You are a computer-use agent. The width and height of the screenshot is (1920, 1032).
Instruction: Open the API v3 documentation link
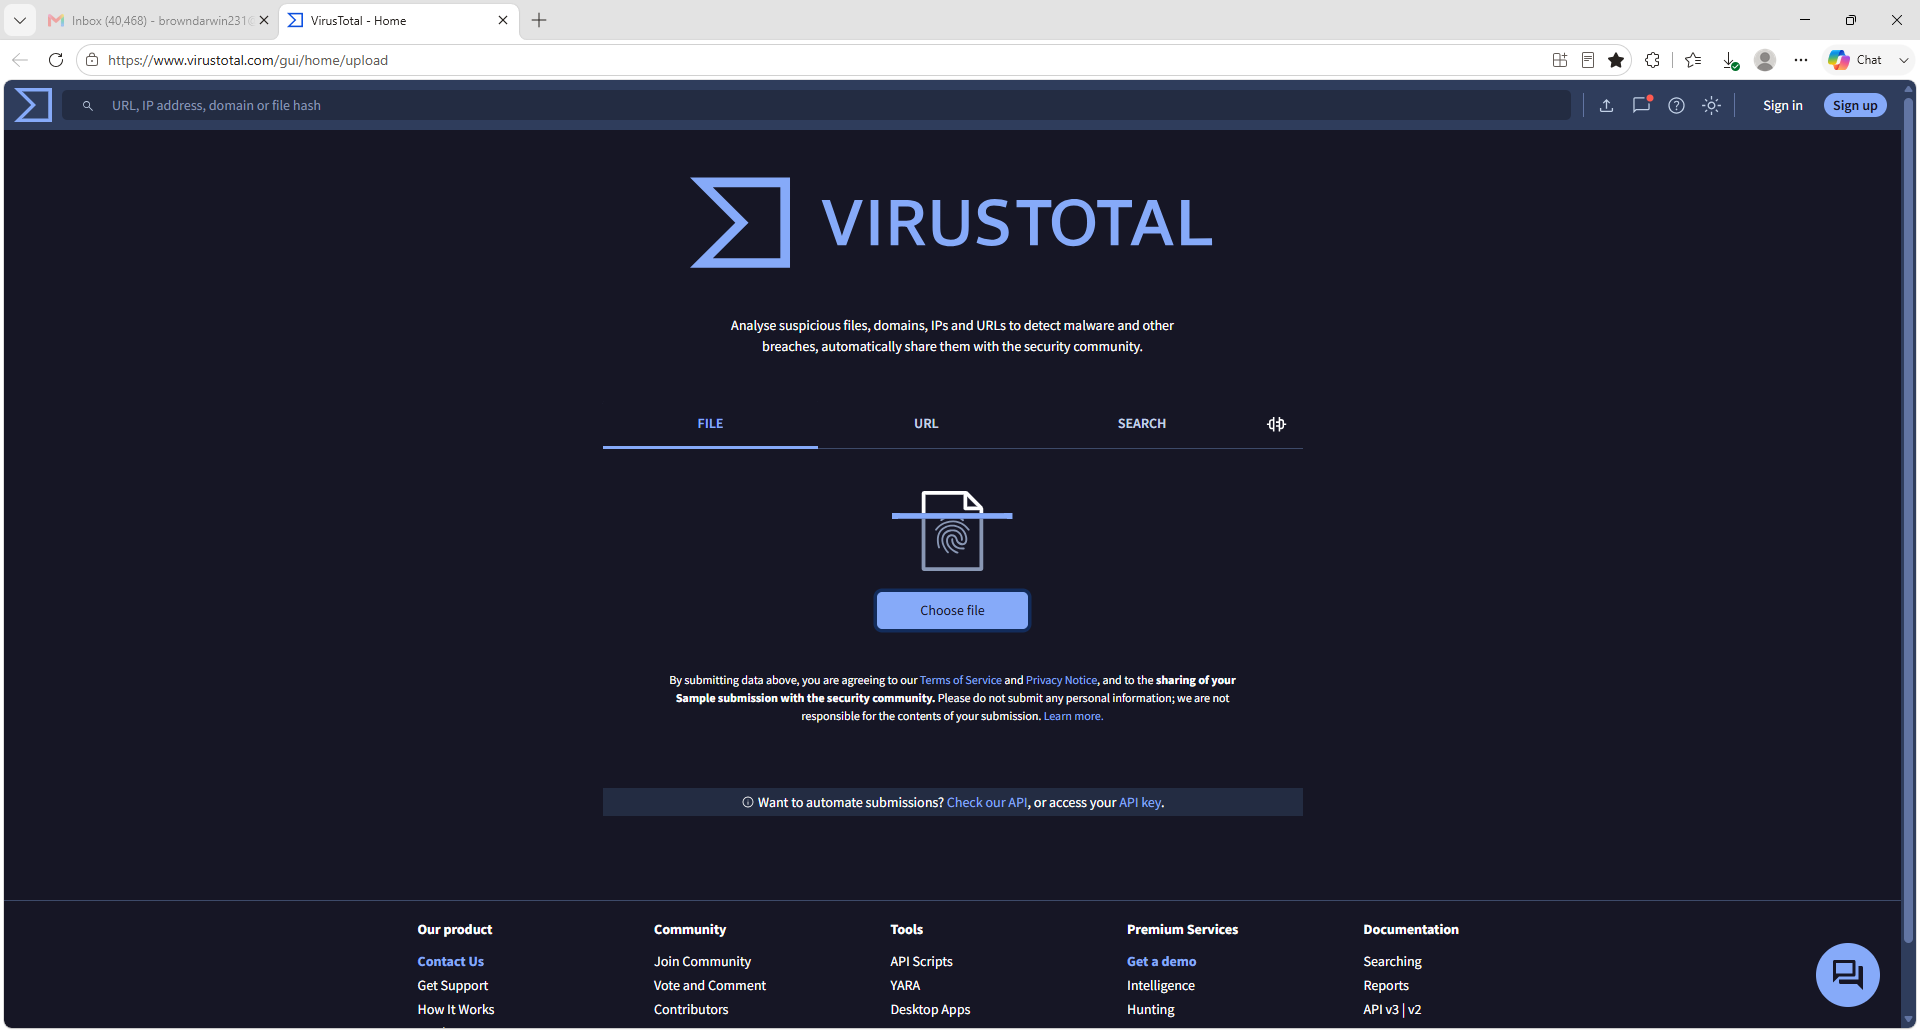1381,1009
